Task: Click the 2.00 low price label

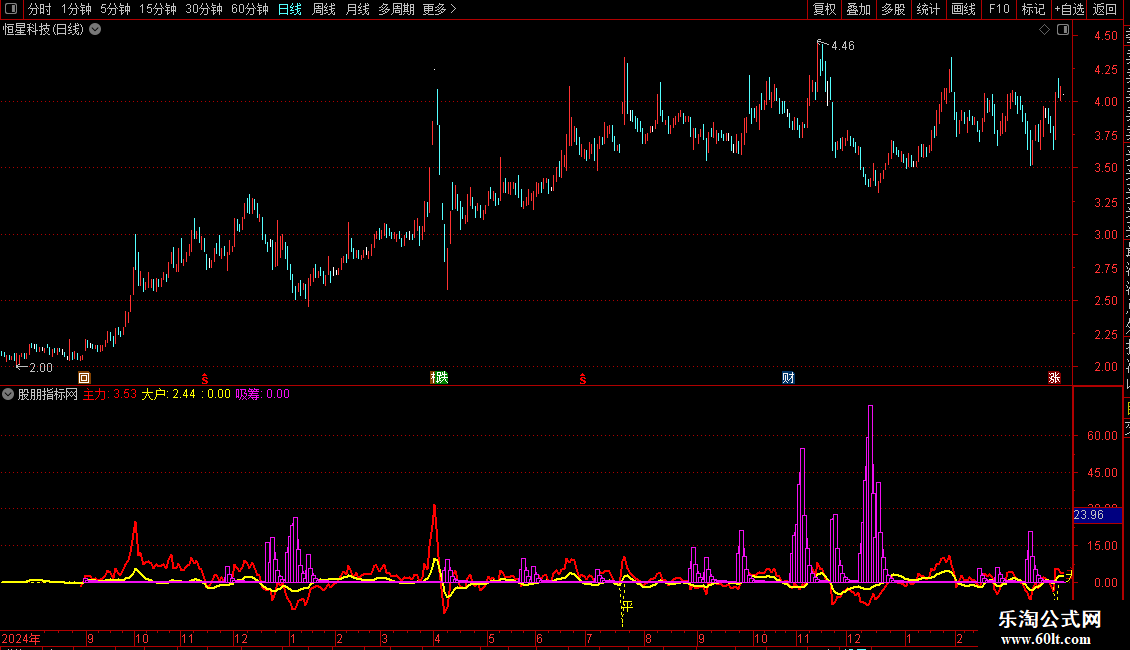Action: point(41,368)
